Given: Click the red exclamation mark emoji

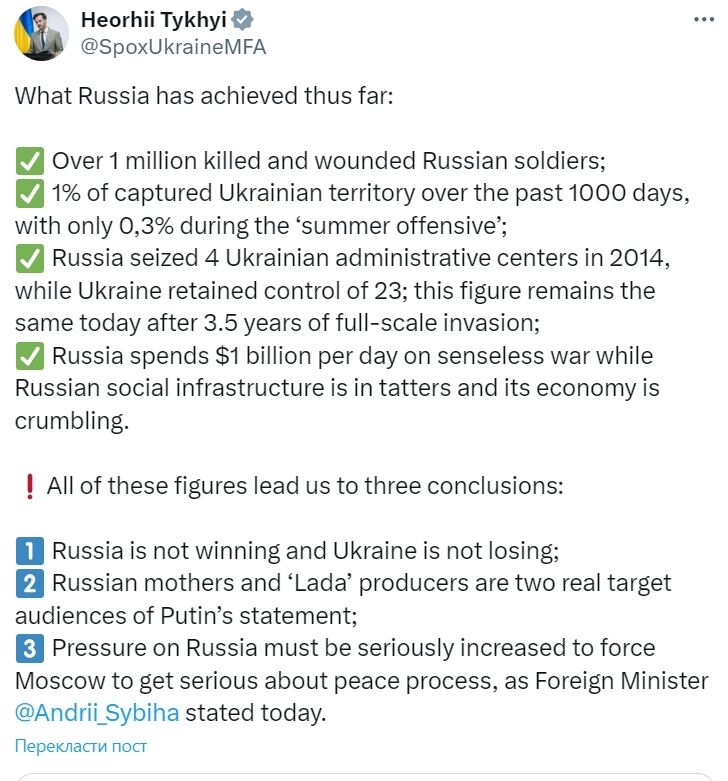Looking at the screenshot, I should [29, 486].
